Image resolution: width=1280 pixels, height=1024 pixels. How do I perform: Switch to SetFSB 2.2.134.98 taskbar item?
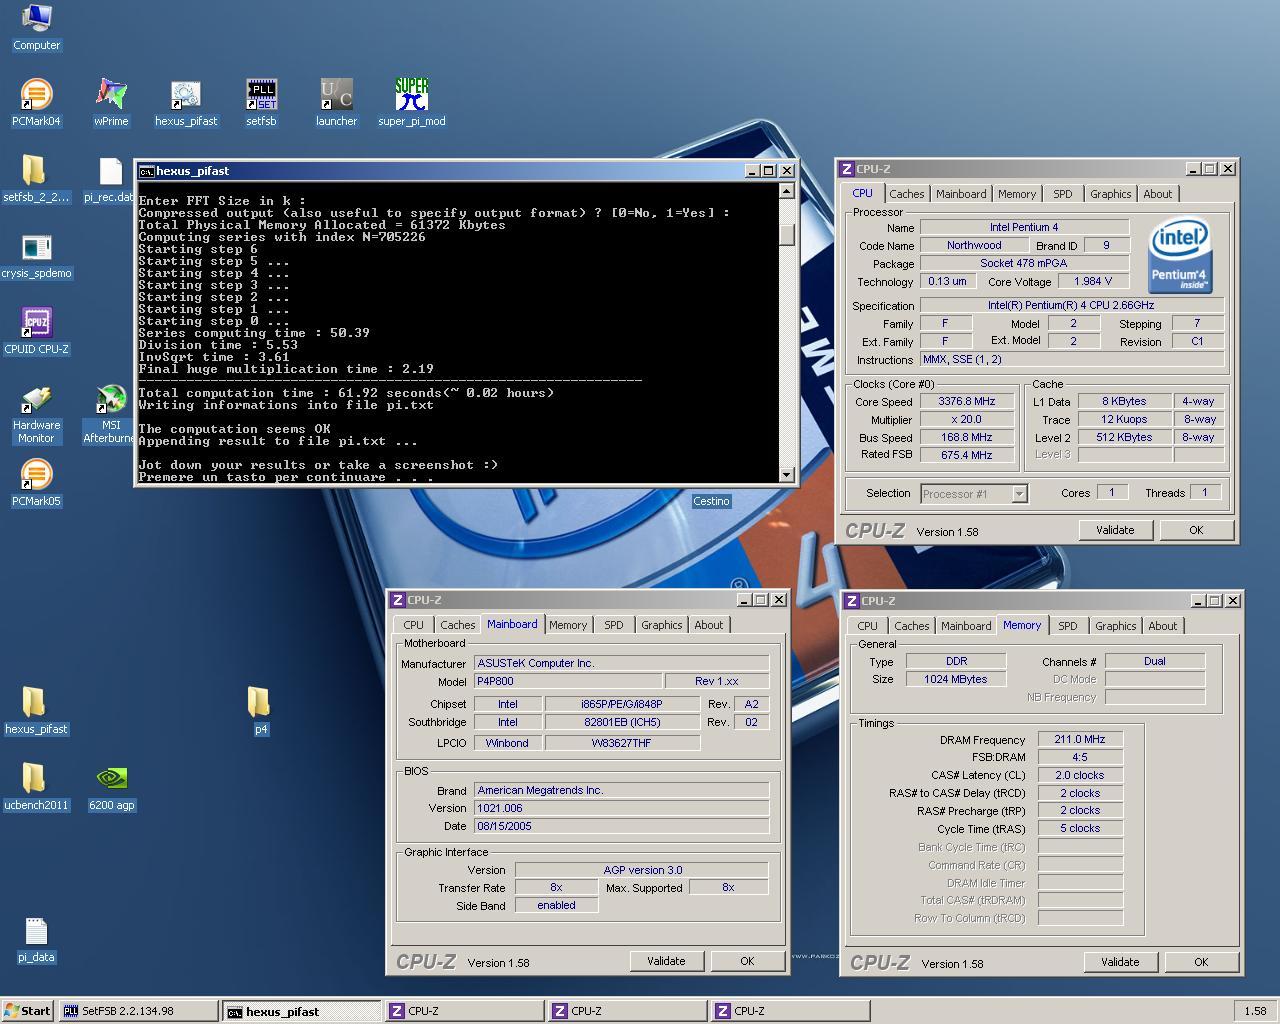point(138,1011)
